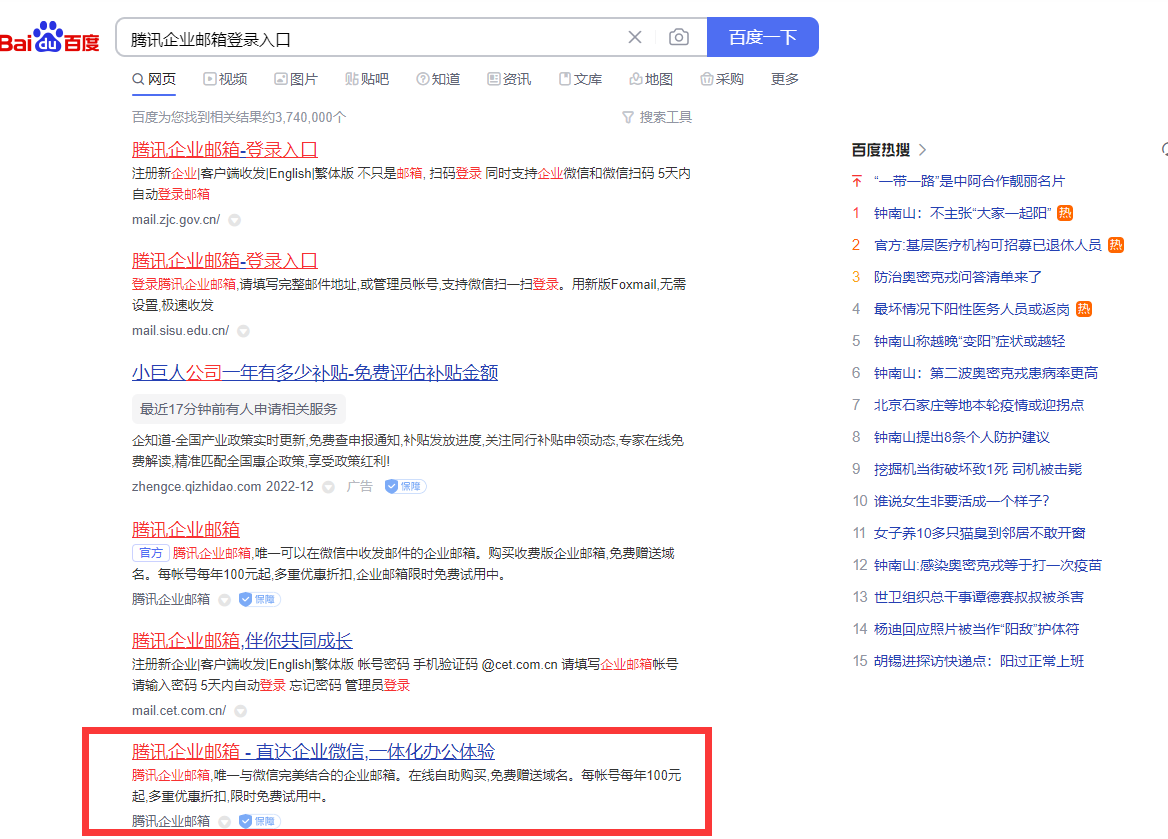The width and height of the screenshot is (1168, 839).
Task: Open hot search 谁说女生非要活成一个样子?
Action: pos(962,501)
